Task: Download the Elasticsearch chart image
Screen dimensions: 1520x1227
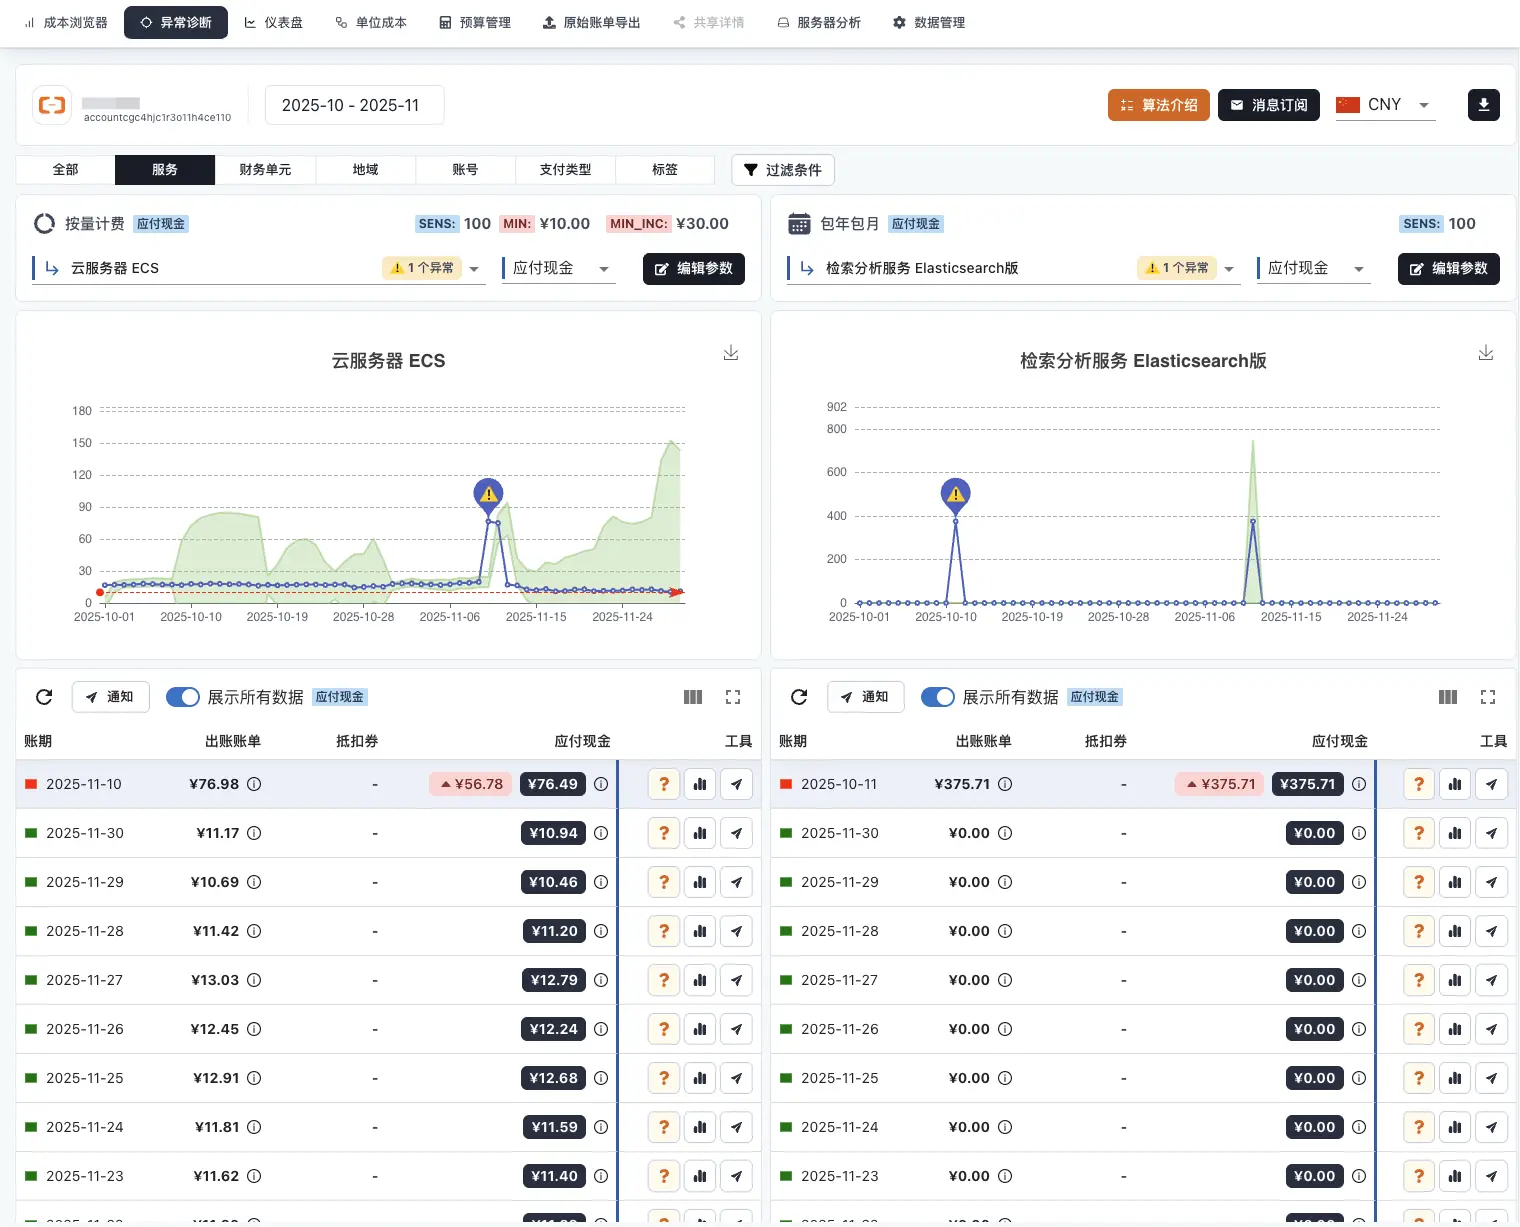Action: pos(1486,353)
